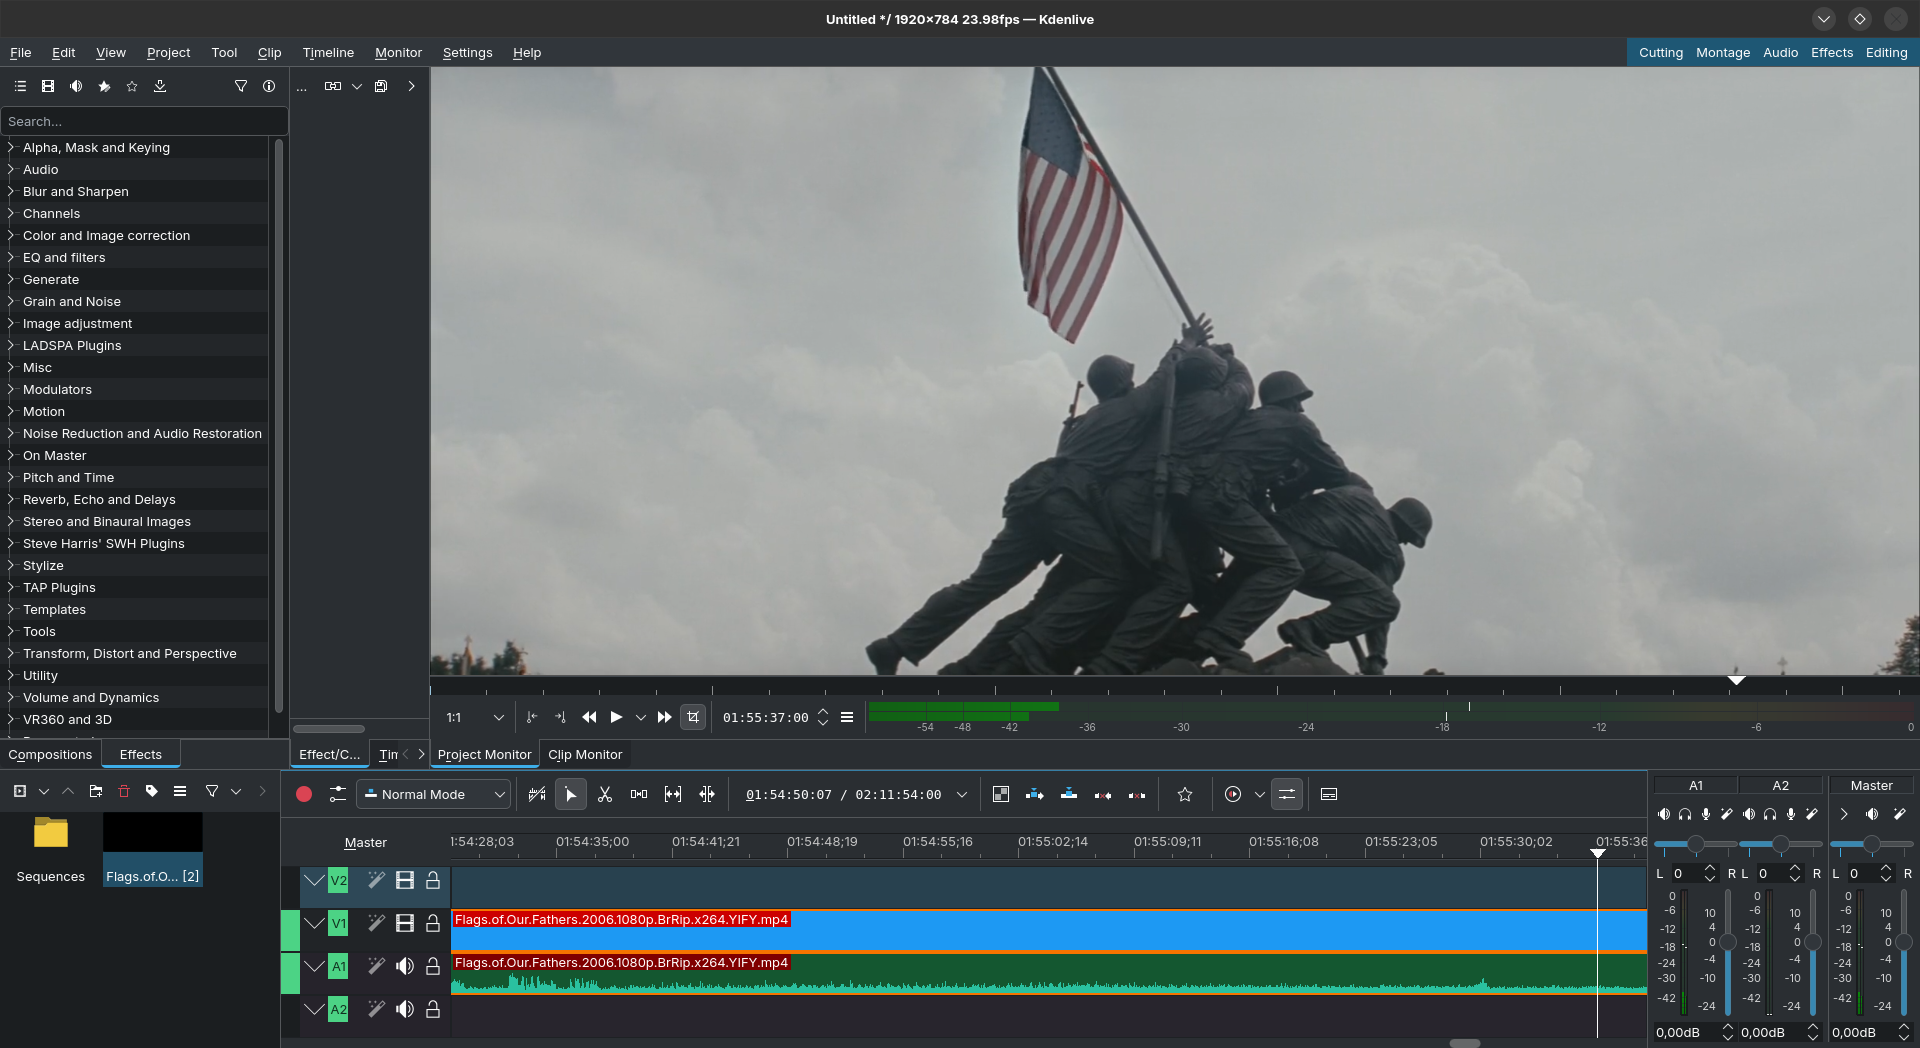
Task: Switch to the Clip Monitor tab
Action: [x=585, y=755]
